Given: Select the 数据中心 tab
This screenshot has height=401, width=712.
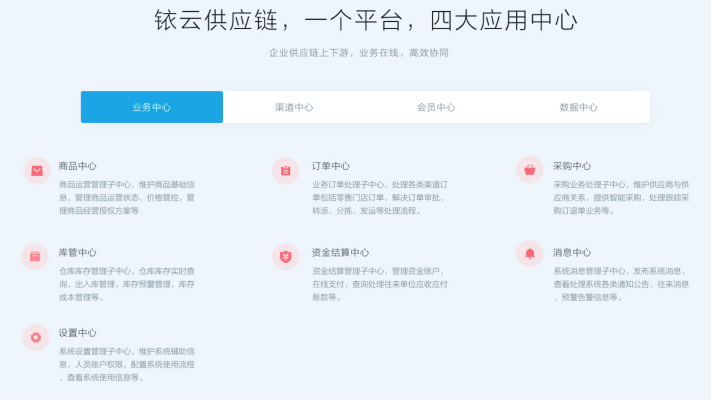Looking at the screenshot, I should point(579,107).
